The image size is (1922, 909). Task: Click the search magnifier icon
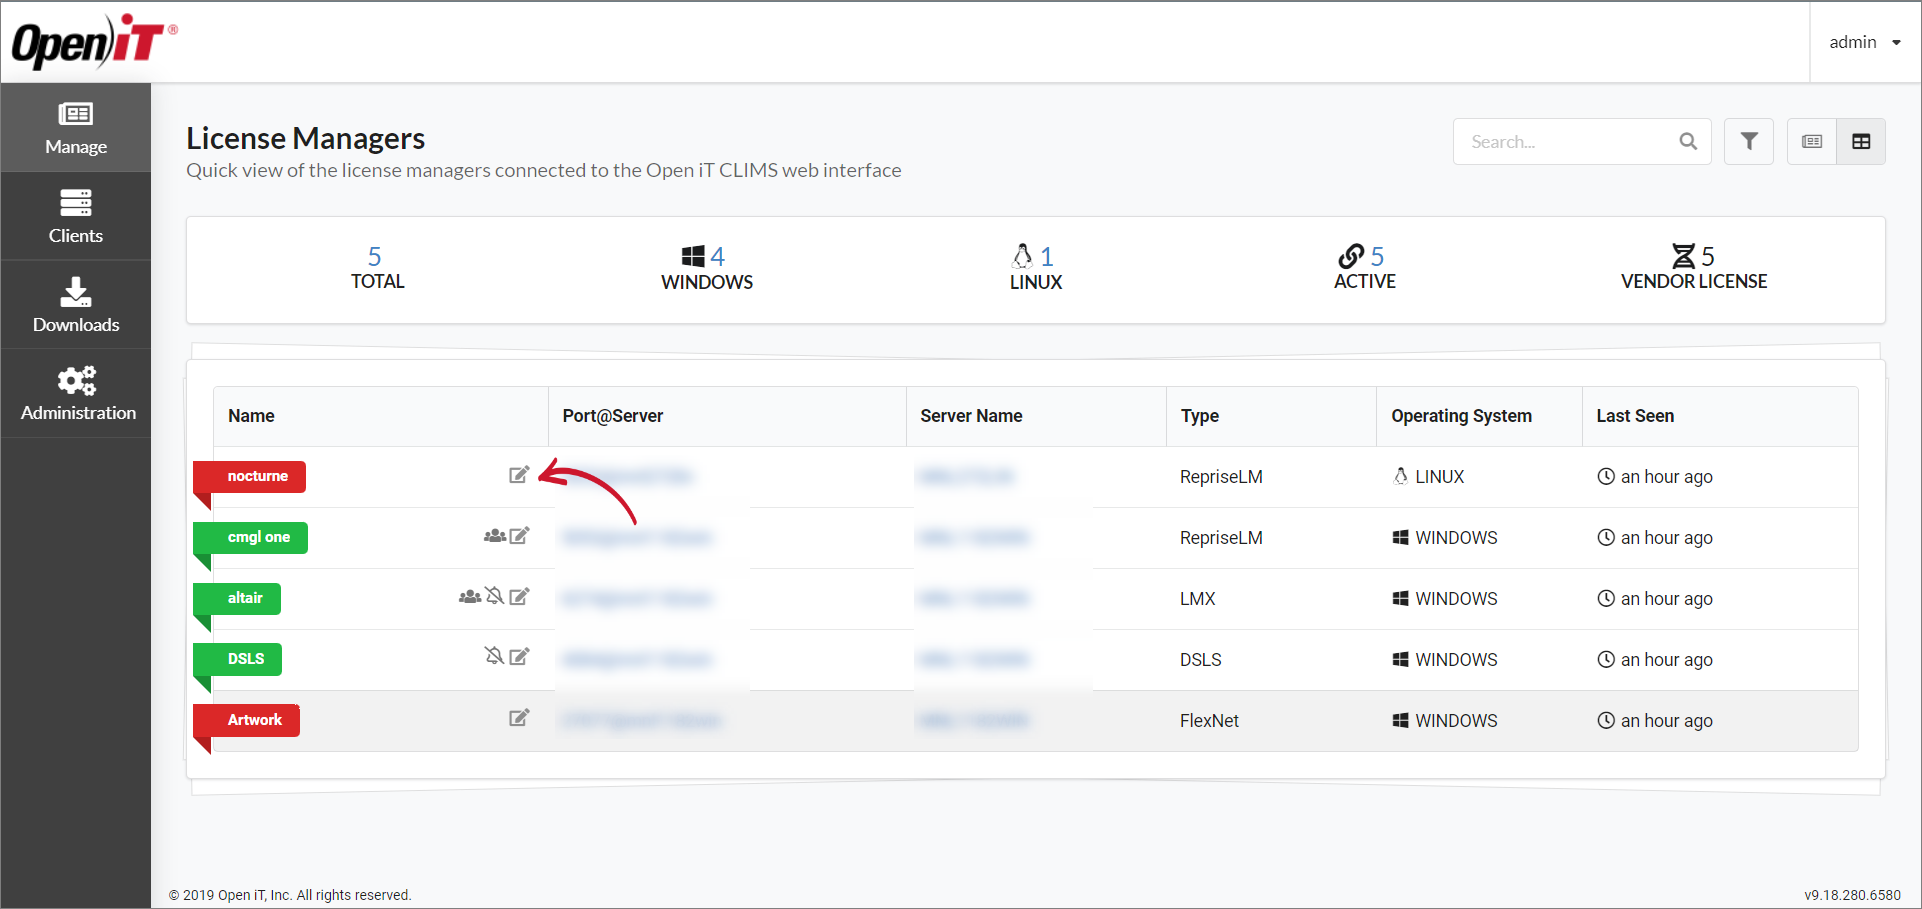(1688, 141)
